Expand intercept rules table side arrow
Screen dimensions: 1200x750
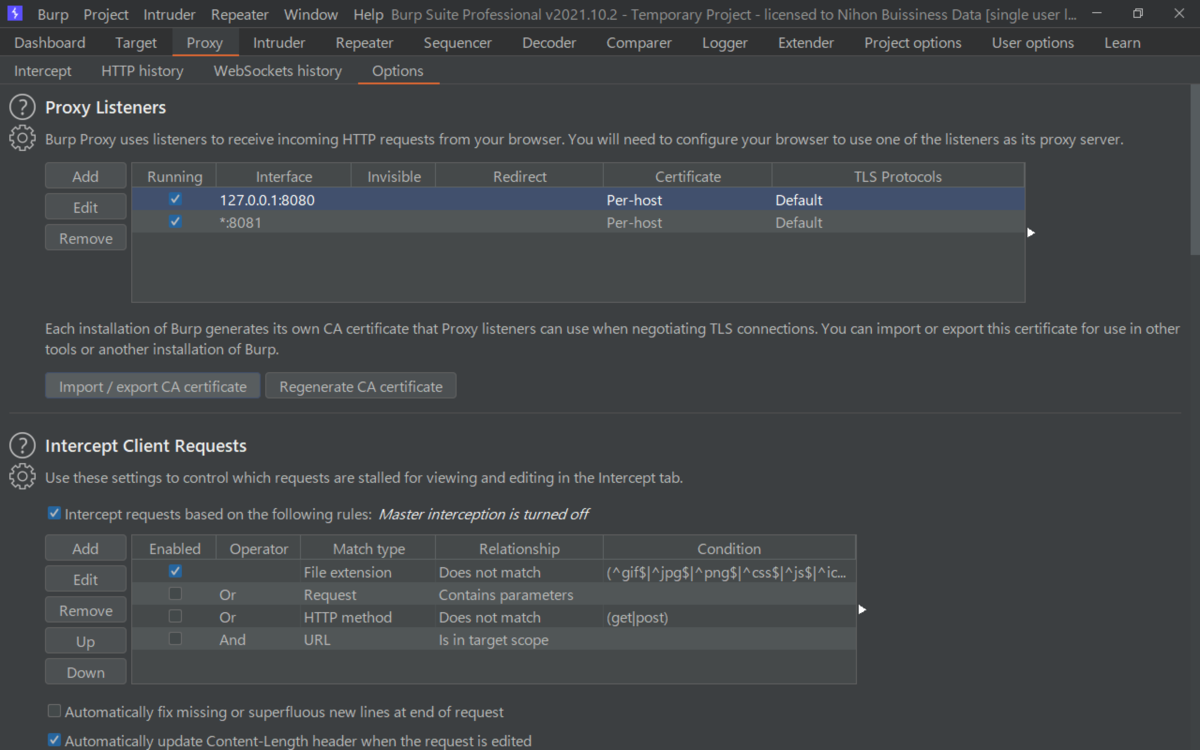coord(863,608)
